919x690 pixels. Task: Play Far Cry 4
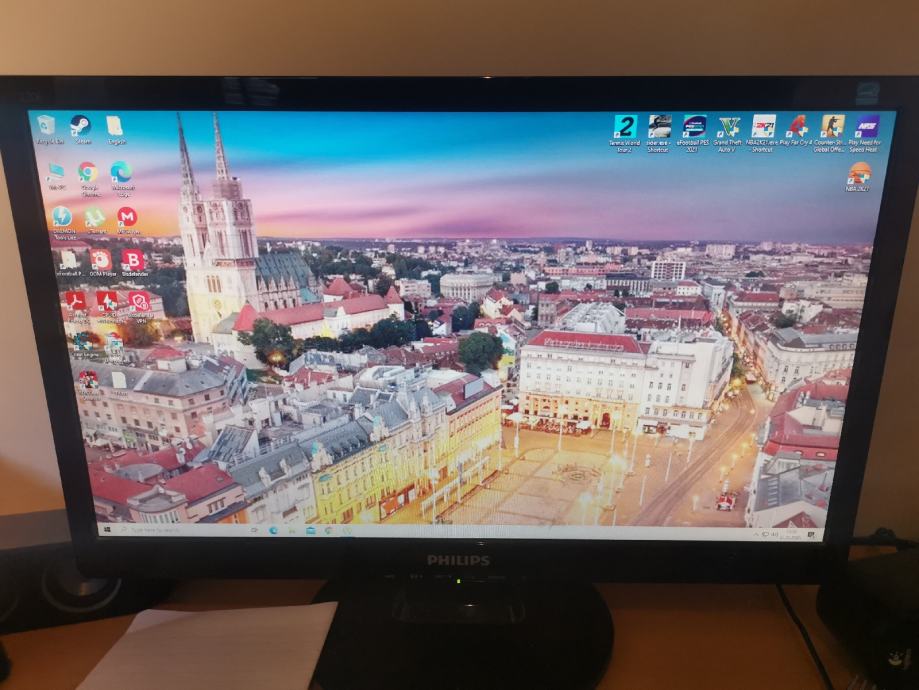(x=799, y=126)
